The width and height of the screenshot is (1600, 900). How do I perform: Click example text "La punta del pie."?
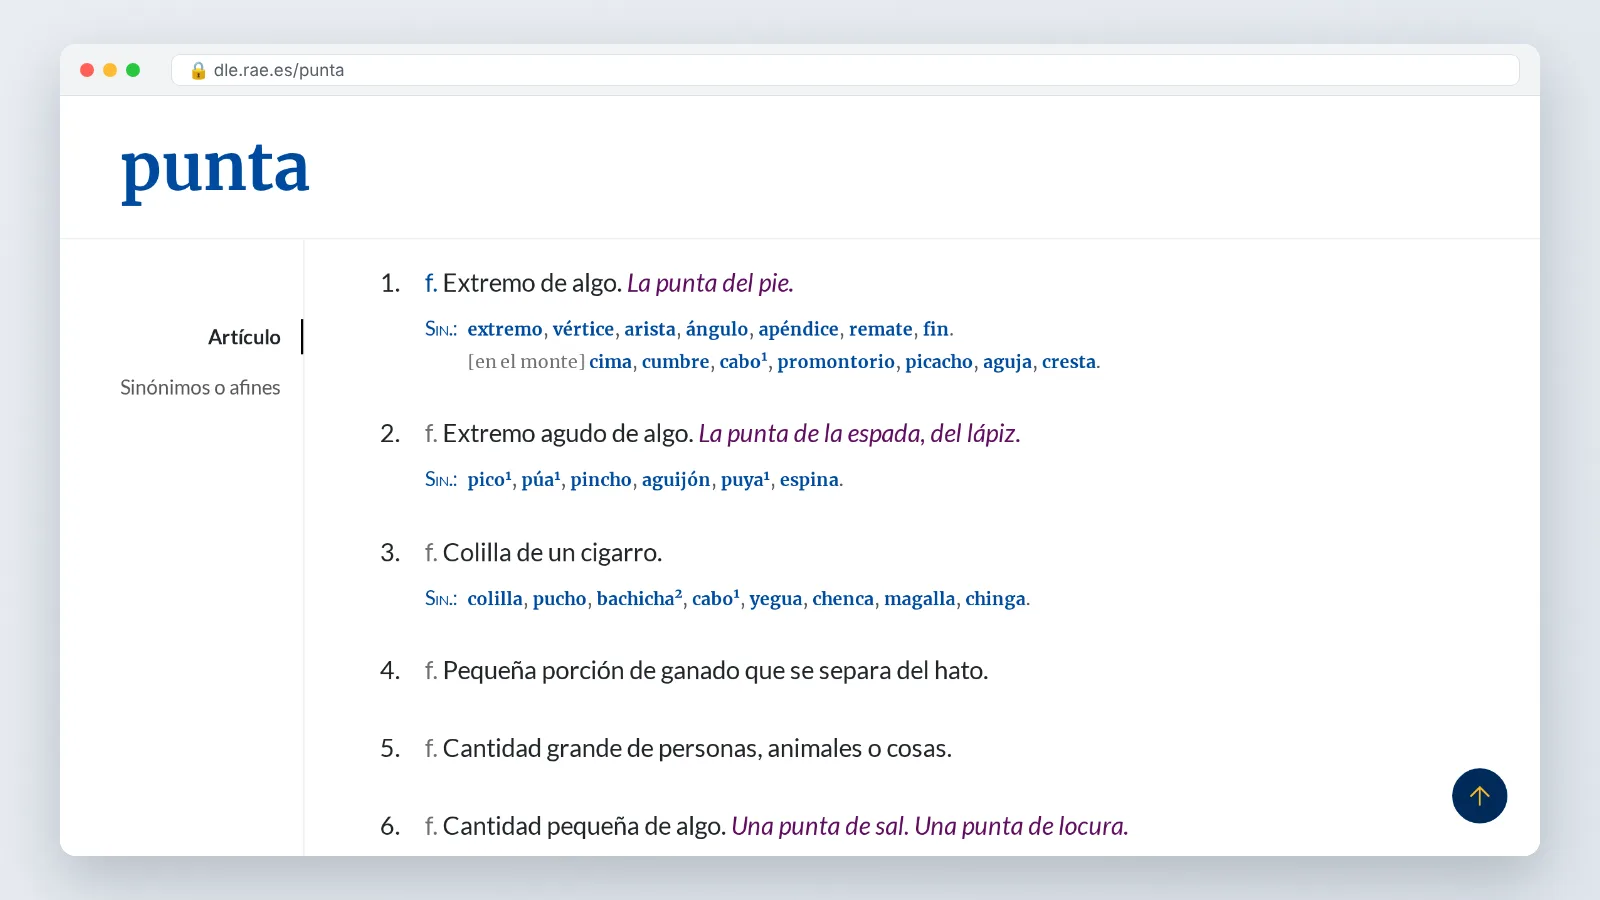tap(710, 283)
